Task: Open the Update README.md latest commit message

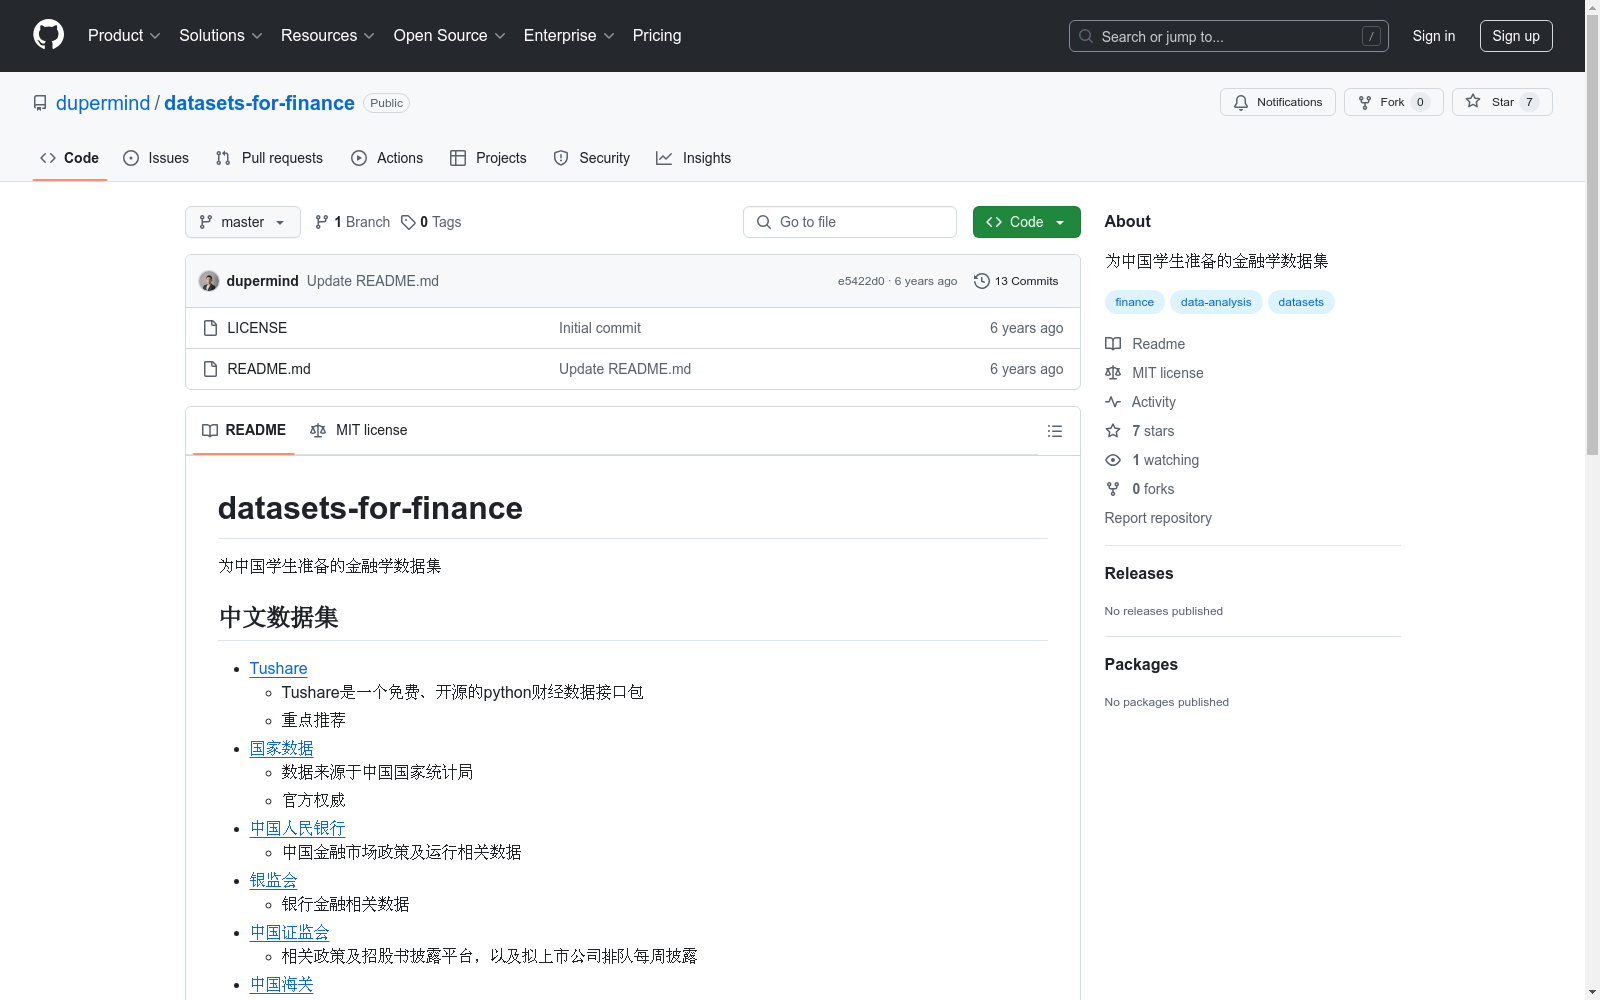Action: (x=373, y=281)
